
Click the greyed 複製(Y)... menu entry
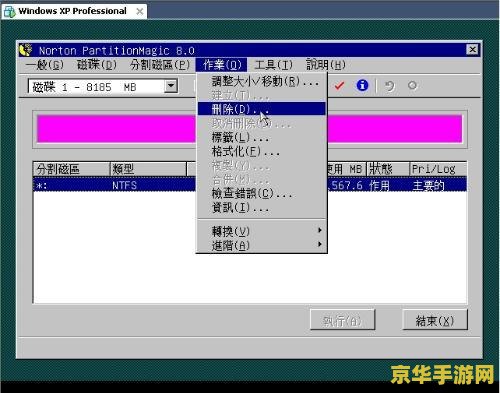coord(262,165)
